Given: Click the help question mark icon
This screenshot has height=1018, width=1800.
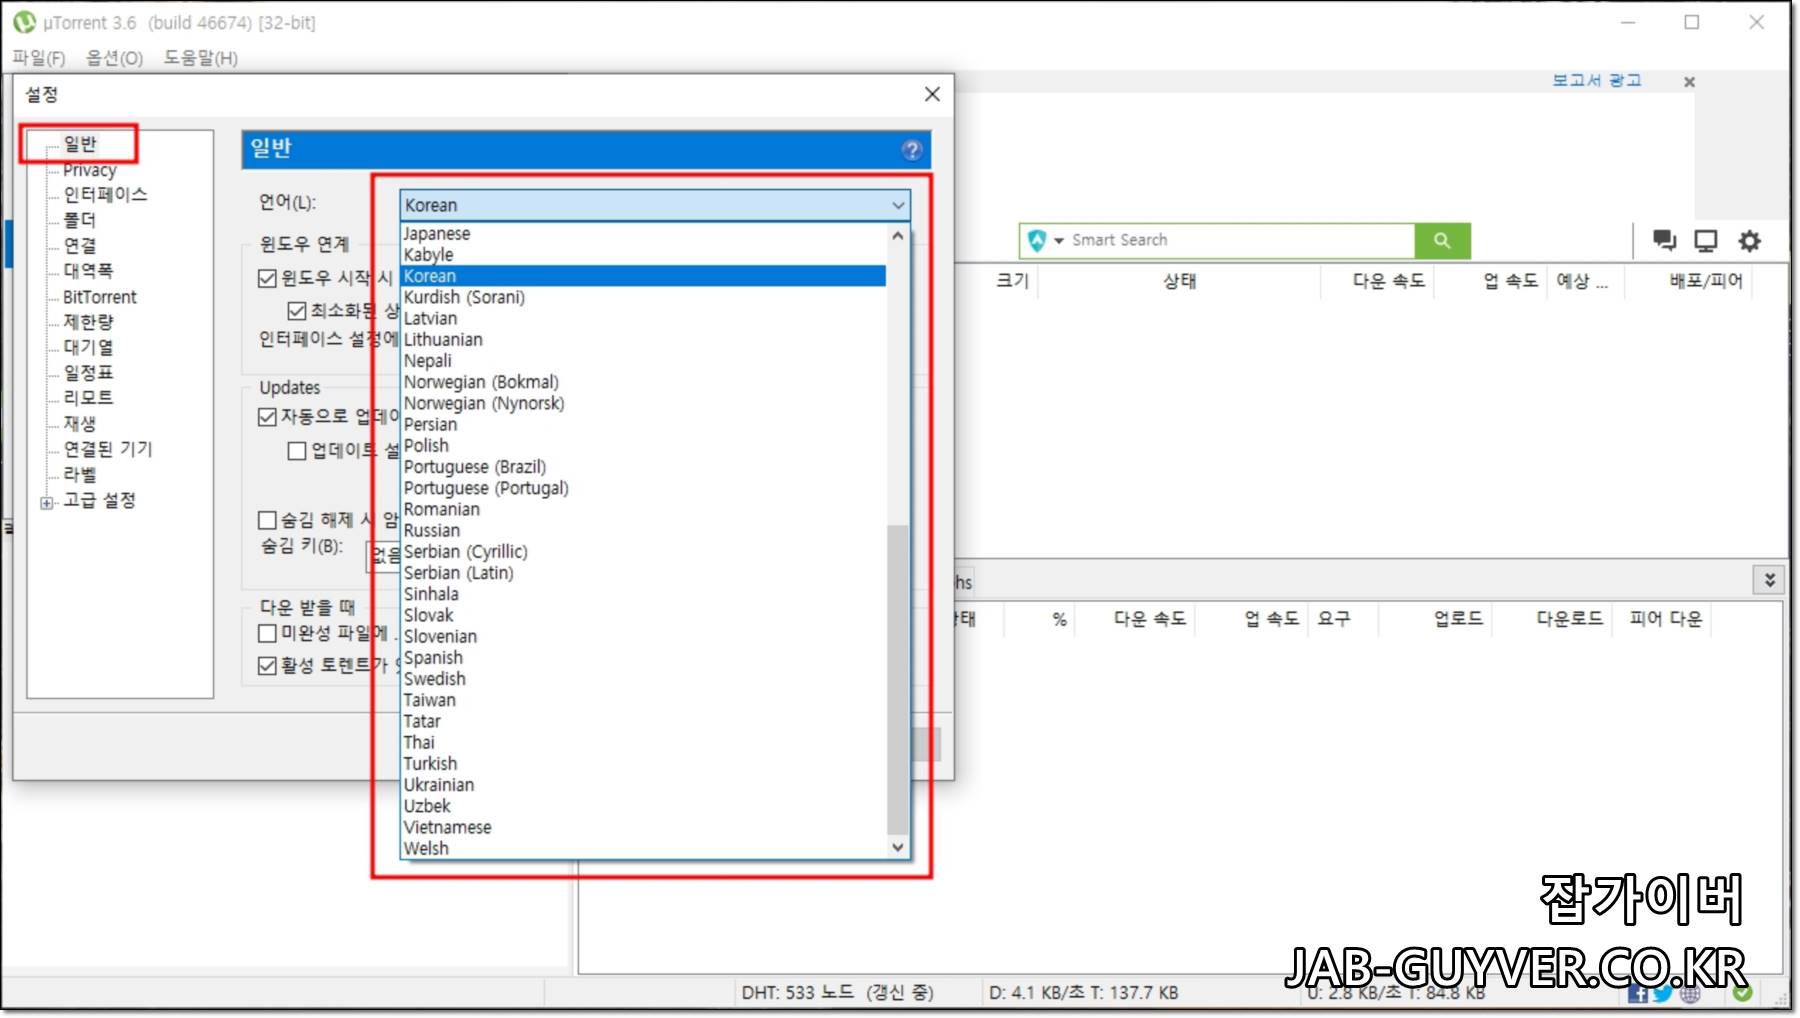Looking at the screenshot, I should [911, 150].
